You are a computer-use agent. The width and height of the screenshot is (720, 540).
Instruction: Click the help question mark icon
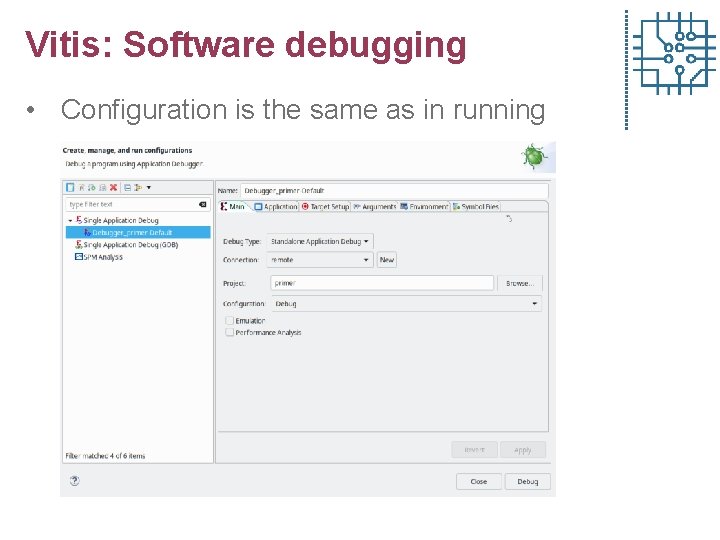point(74,481)
